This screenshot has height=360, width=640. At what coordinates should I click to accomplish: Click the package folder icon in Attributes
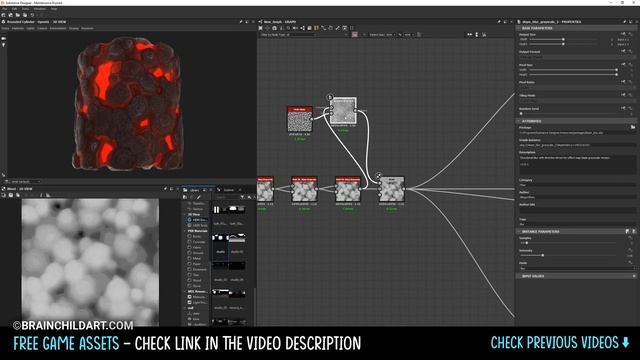pyautogui.click(x=633, y=127)
